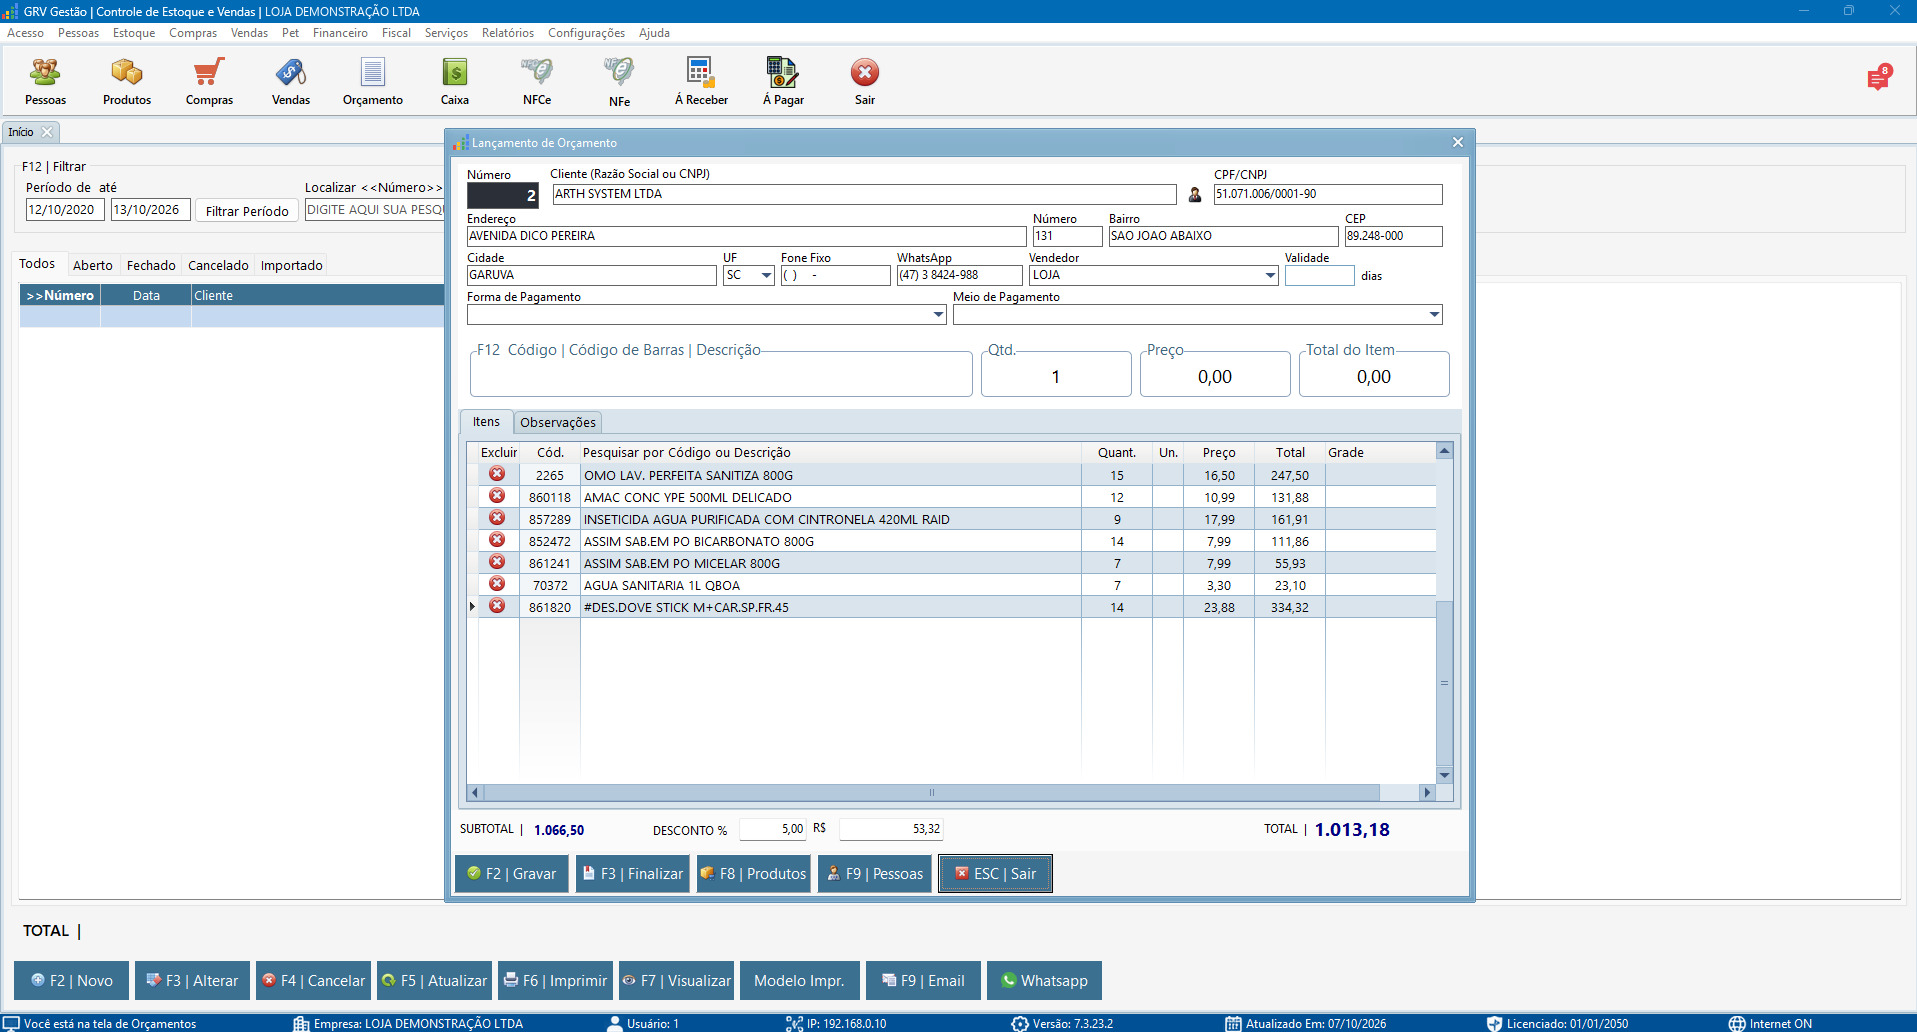Click the NFCe toolbar icon
Screen dimensions: 1917x1032
(537, 81)
